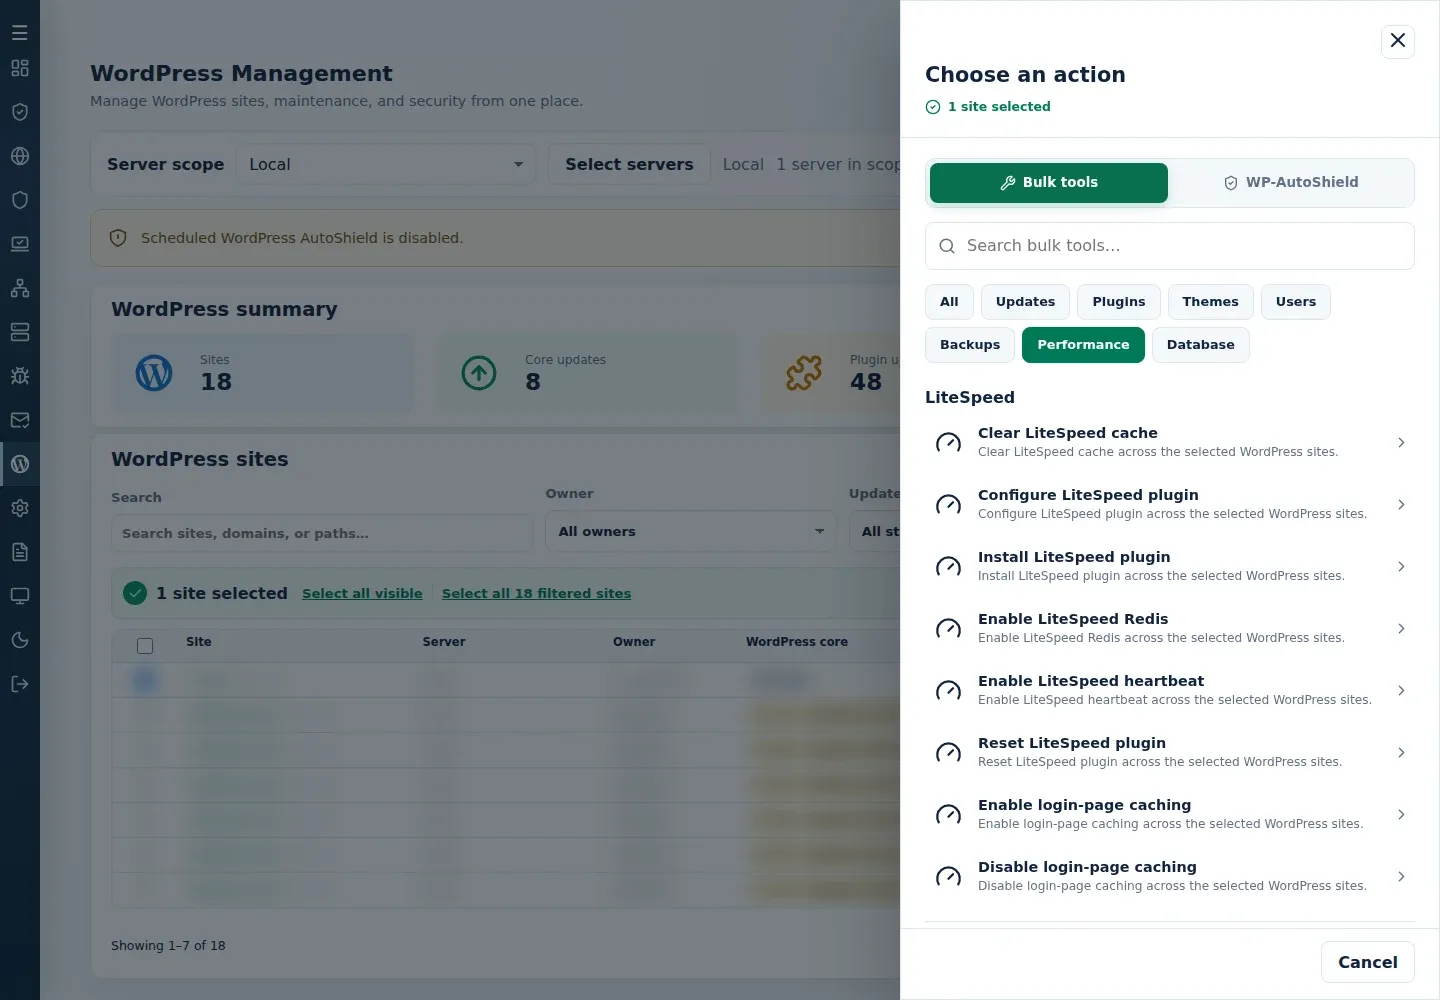The width and height of the screenshot is (1440, 1000).
Task: Click the Cancel button
Action: (1368, 962)
